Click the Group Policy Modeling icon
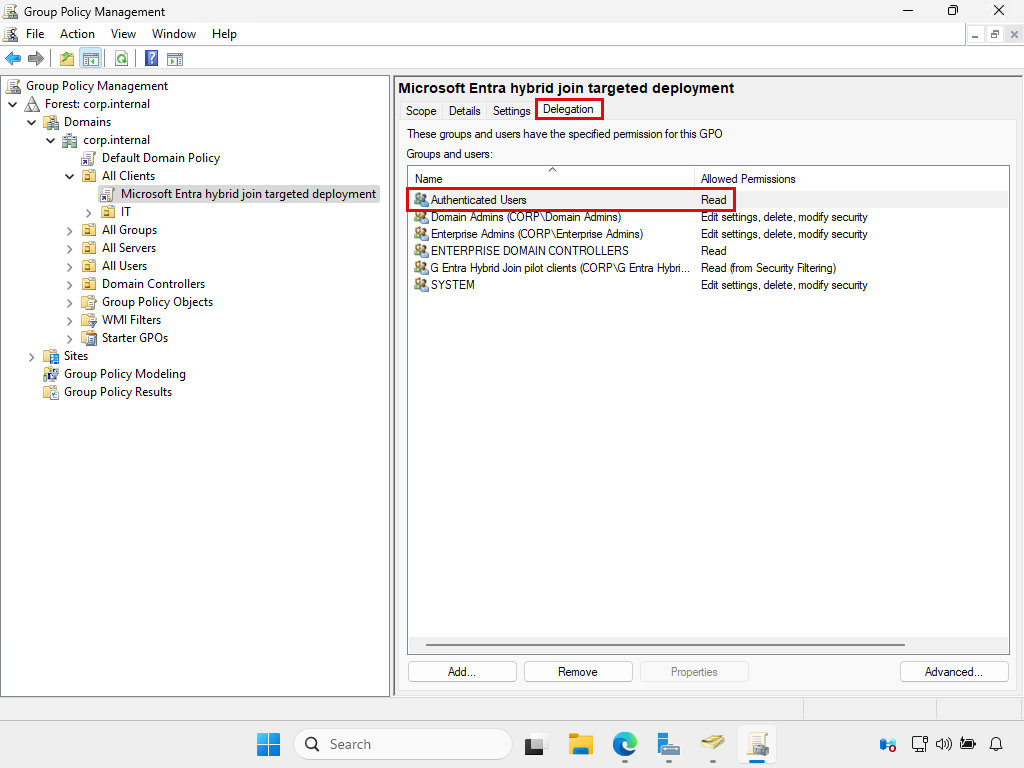The width and height of the screenshot is (1024, 768). click(51, 374)
